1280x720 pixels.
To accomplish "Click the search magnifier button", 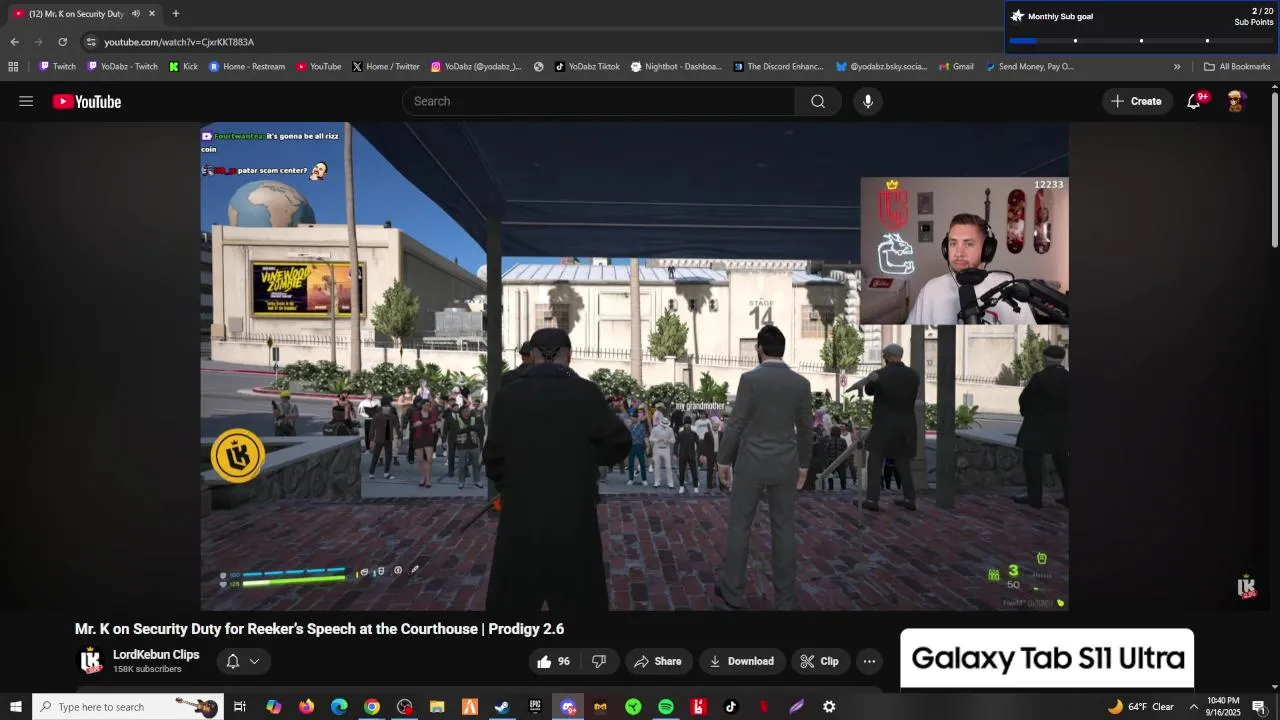I will (x=818, y=101).
